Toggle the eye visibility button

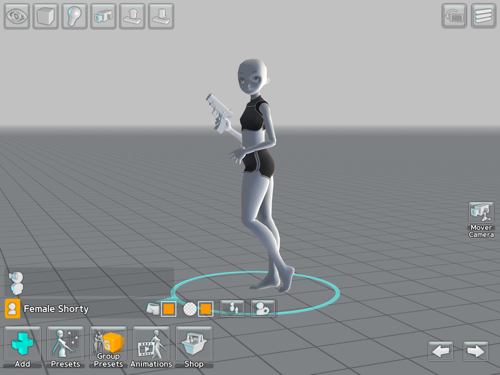point(17,16)
